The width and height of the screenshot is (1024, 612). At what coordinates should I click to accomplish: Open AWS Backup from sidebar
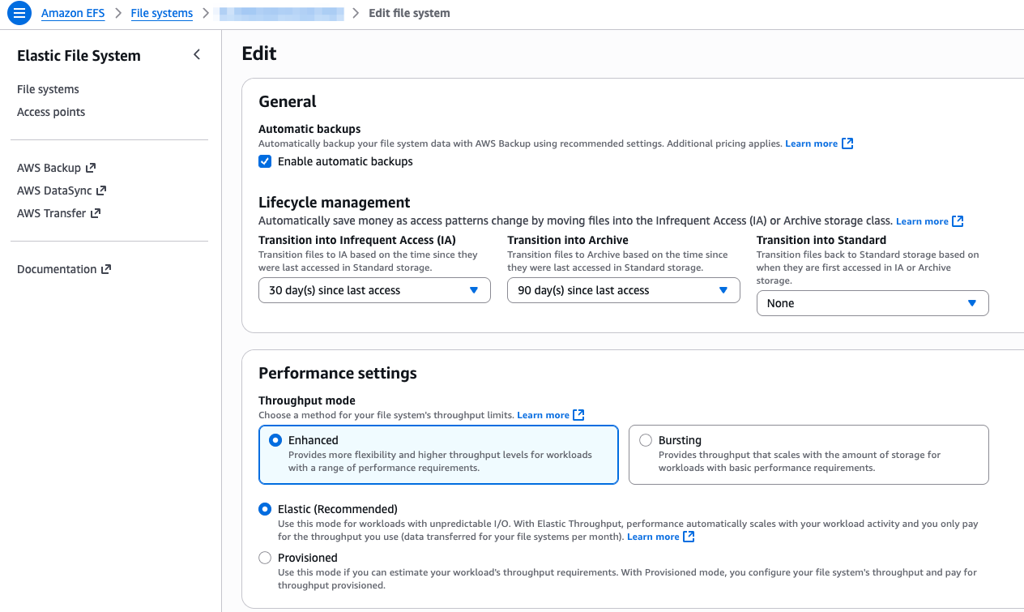click(49, 168)
